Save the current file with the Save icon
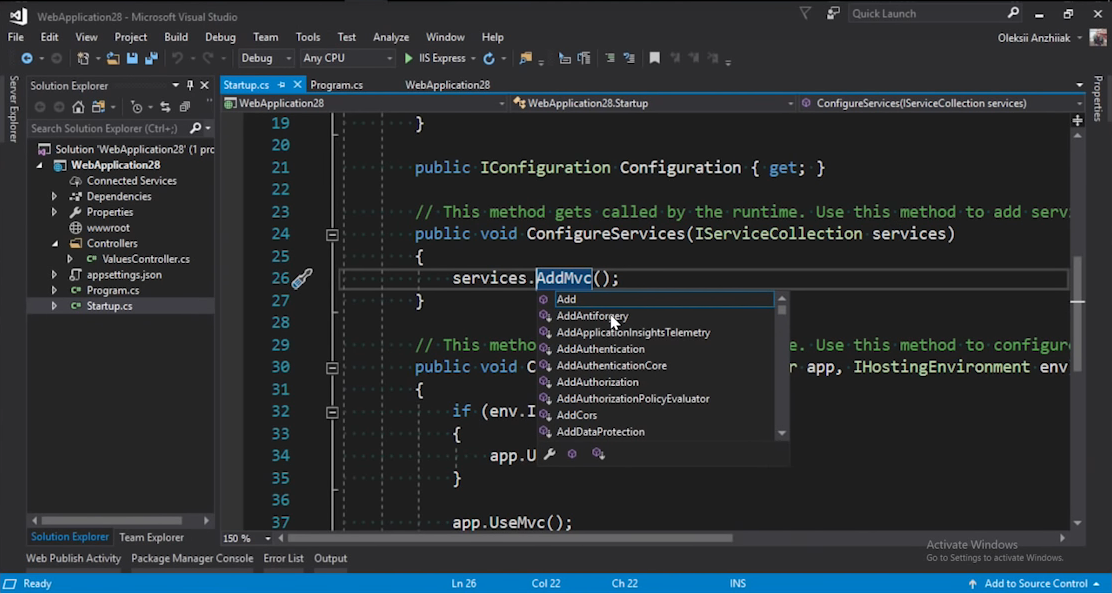 click(132, 58)
